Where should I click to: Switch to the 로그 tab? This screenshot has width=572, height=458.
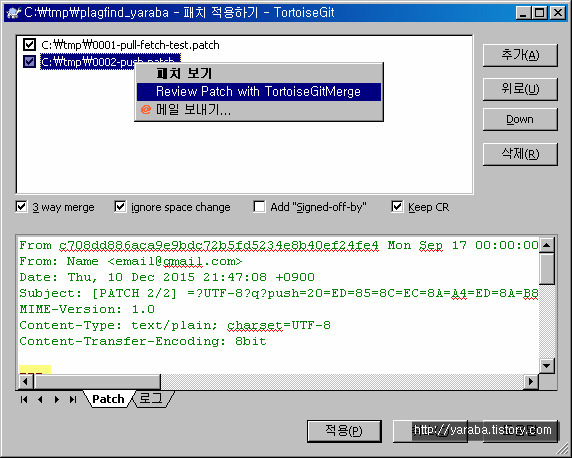coord(151,398)
